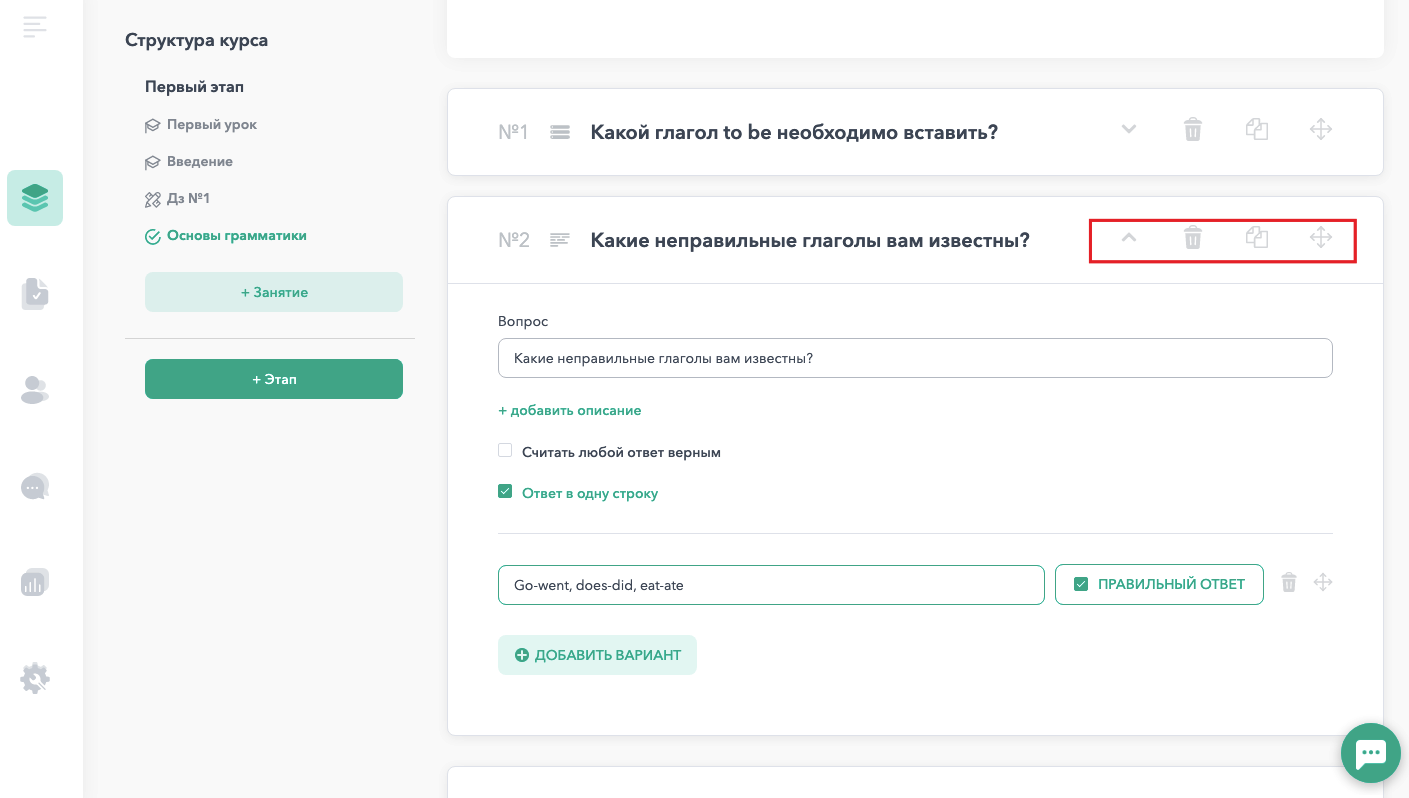Open the document checkmark icon in sidebar

[x=35, y=294]
